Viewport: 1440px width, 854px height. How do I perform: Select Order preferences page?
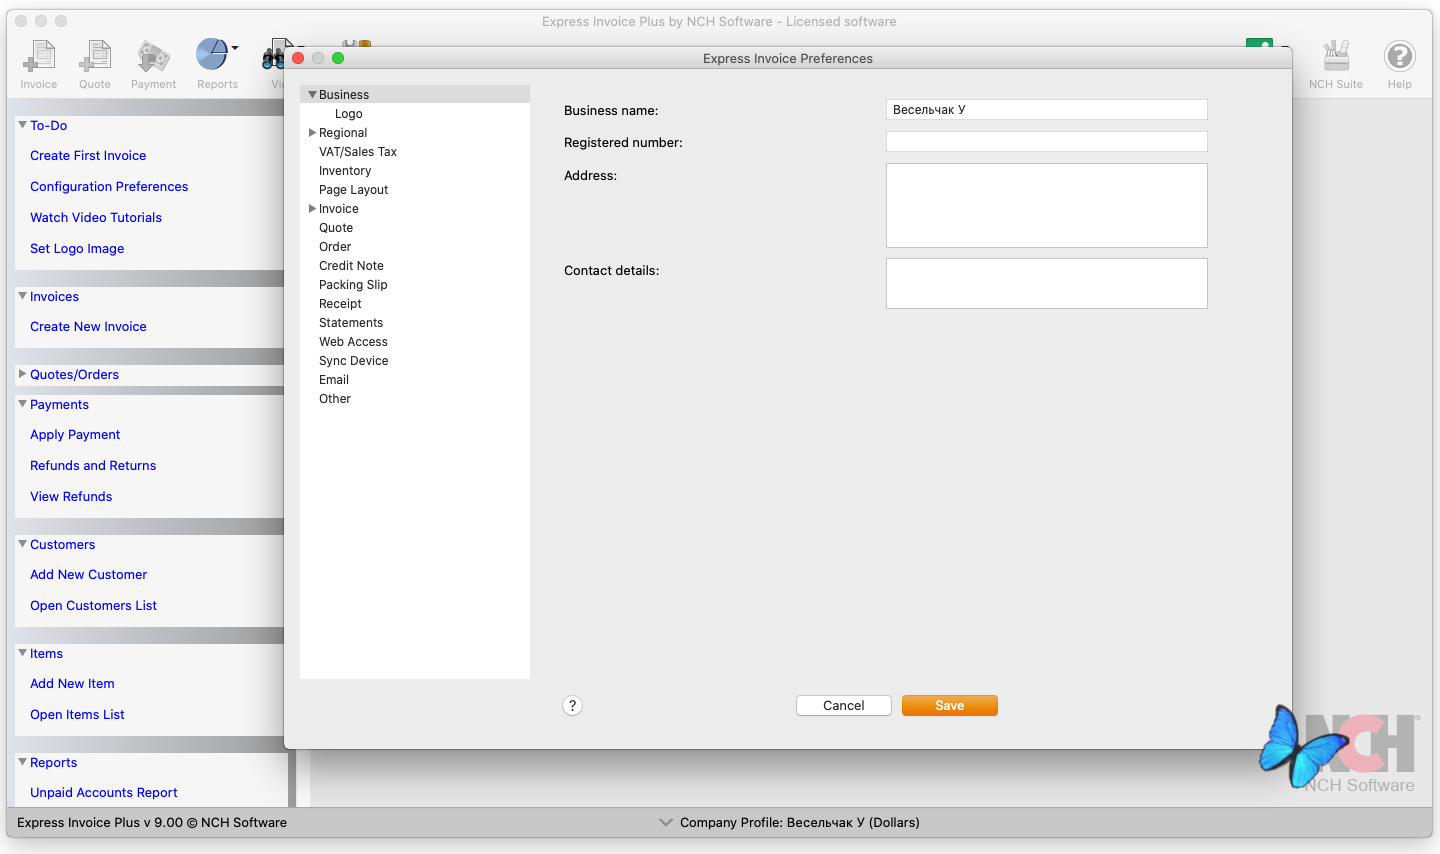[x=335, y=247]
